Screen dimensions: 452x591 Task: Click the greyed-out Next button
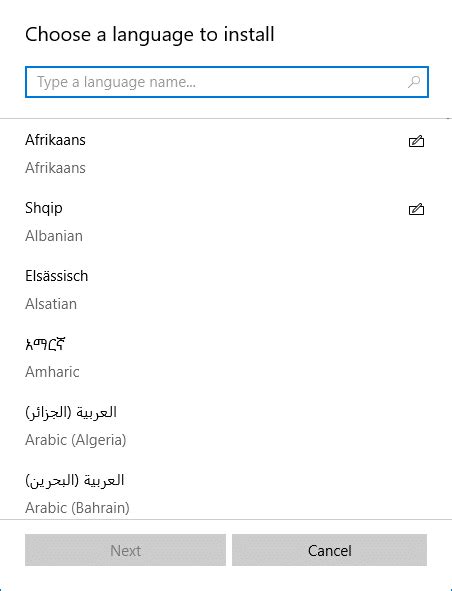126,550
